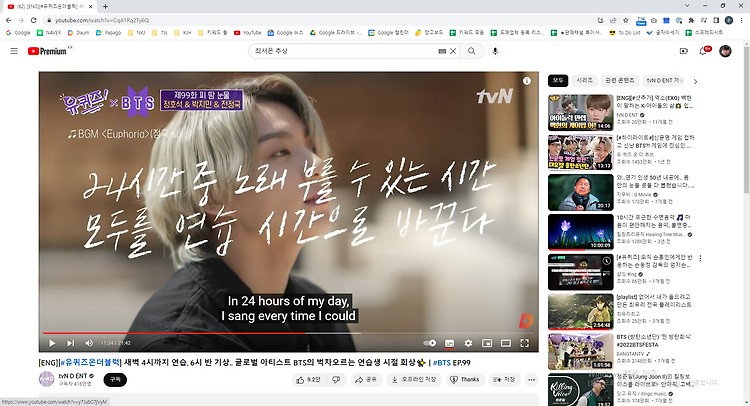Image resolution: width=750 pixels, height=406 pixels.
Task: Open the NKJ bookmarks folder
Action: click(136, 33)
